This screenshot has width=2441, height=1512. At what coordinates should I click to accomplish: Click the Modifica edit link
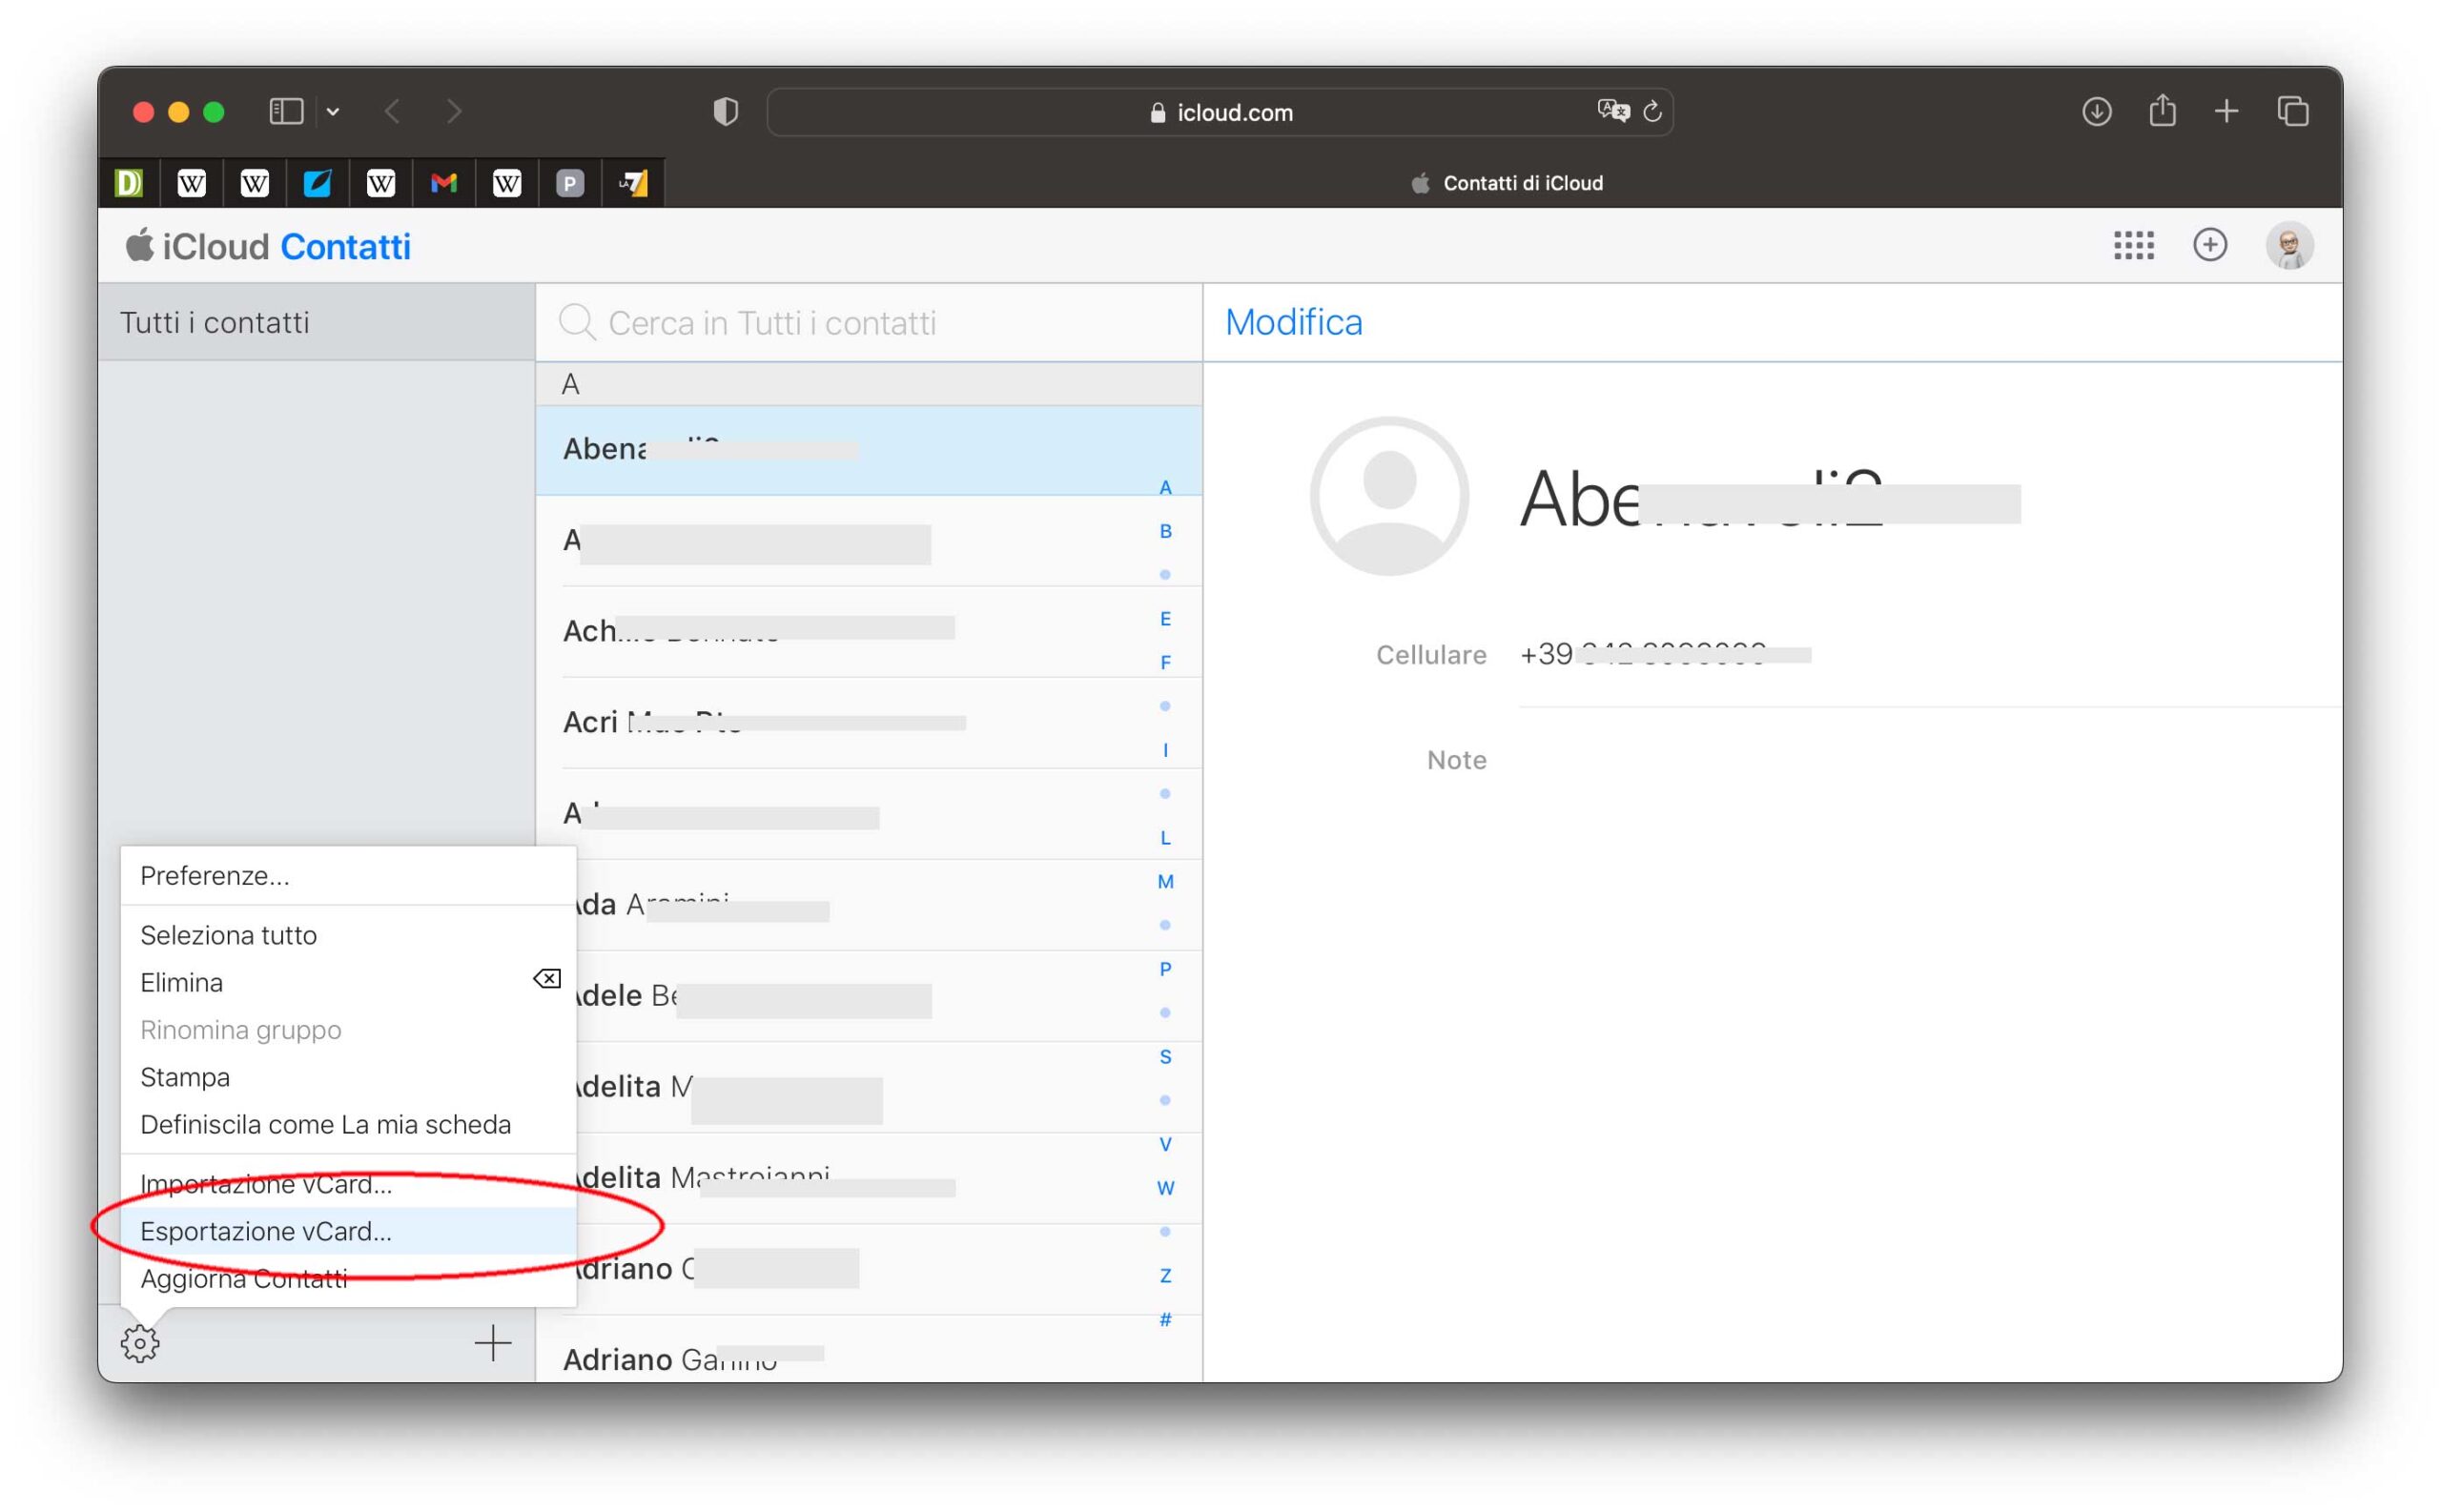pyautogui.click(x=1293, y=322)
